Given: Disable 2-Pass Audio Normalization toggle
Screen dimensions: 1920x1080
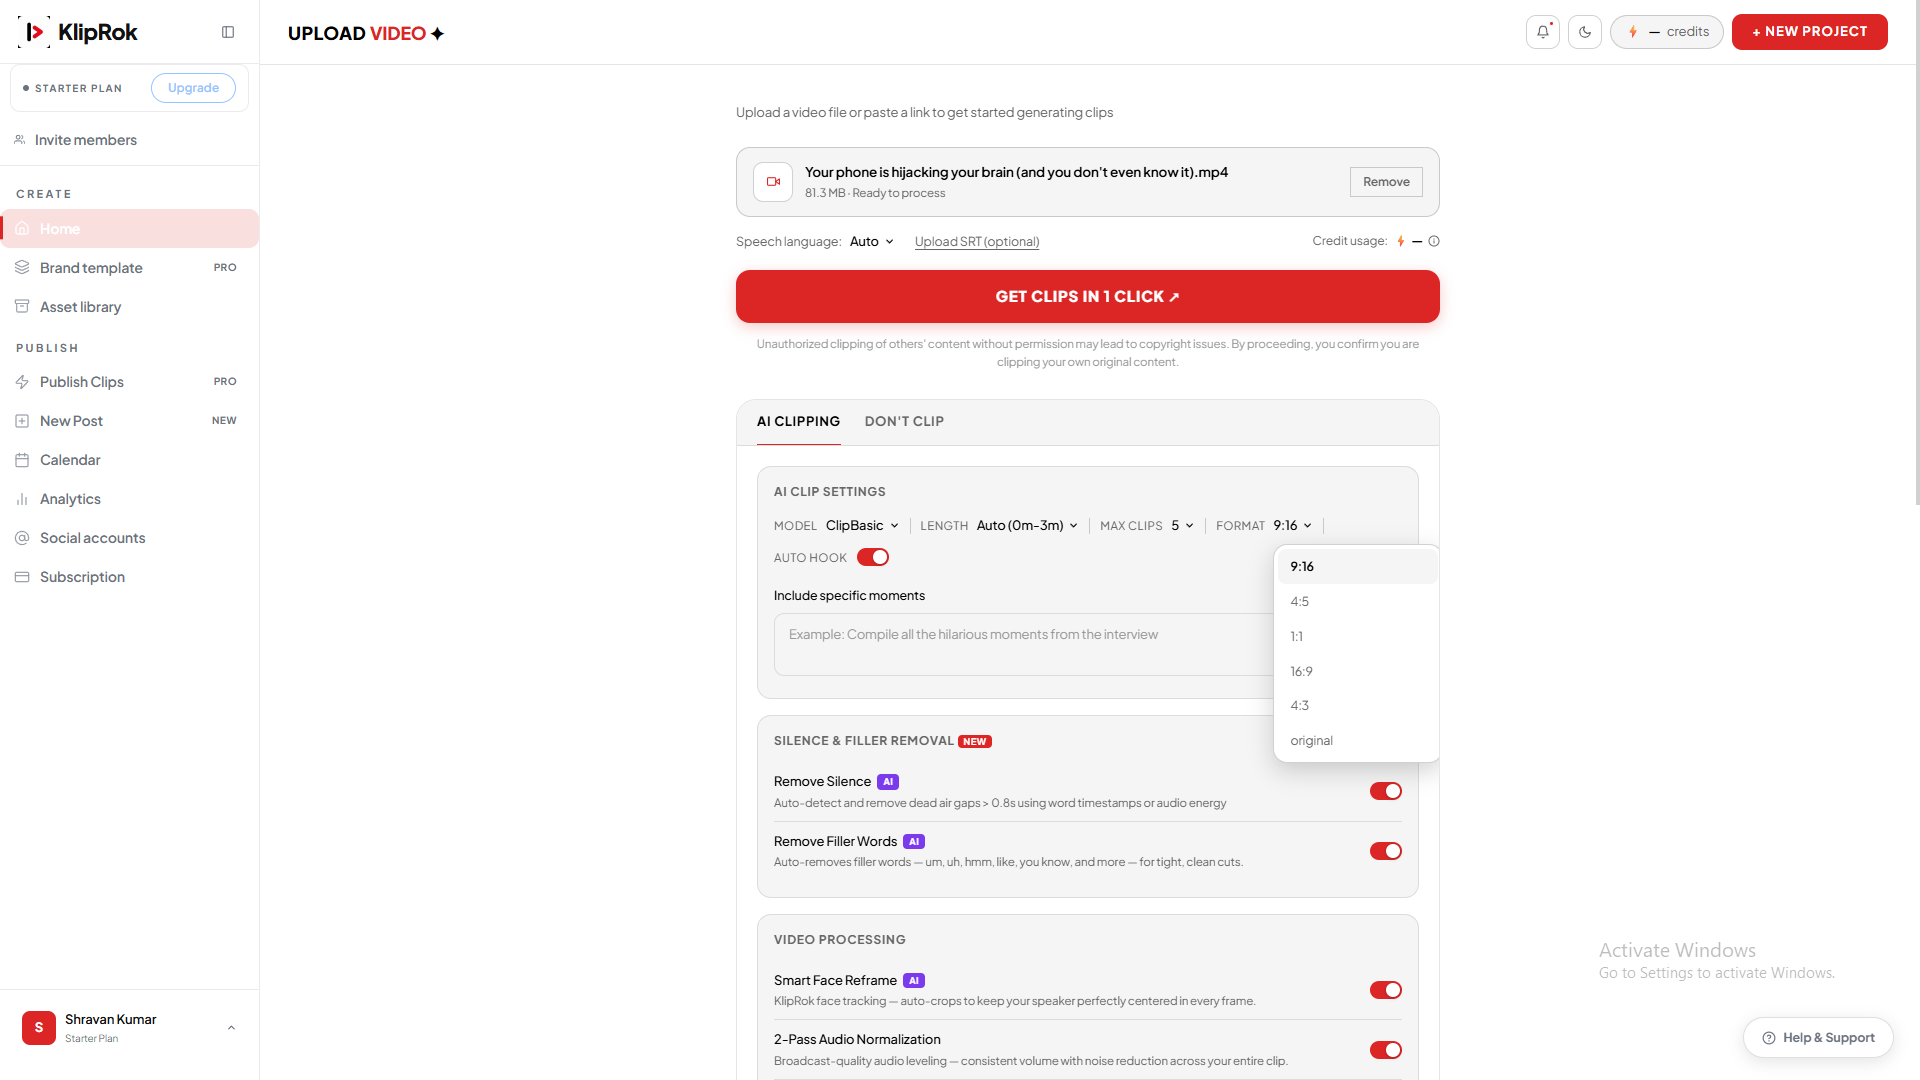Looking at the screenshot, I should point(1386,1050).
